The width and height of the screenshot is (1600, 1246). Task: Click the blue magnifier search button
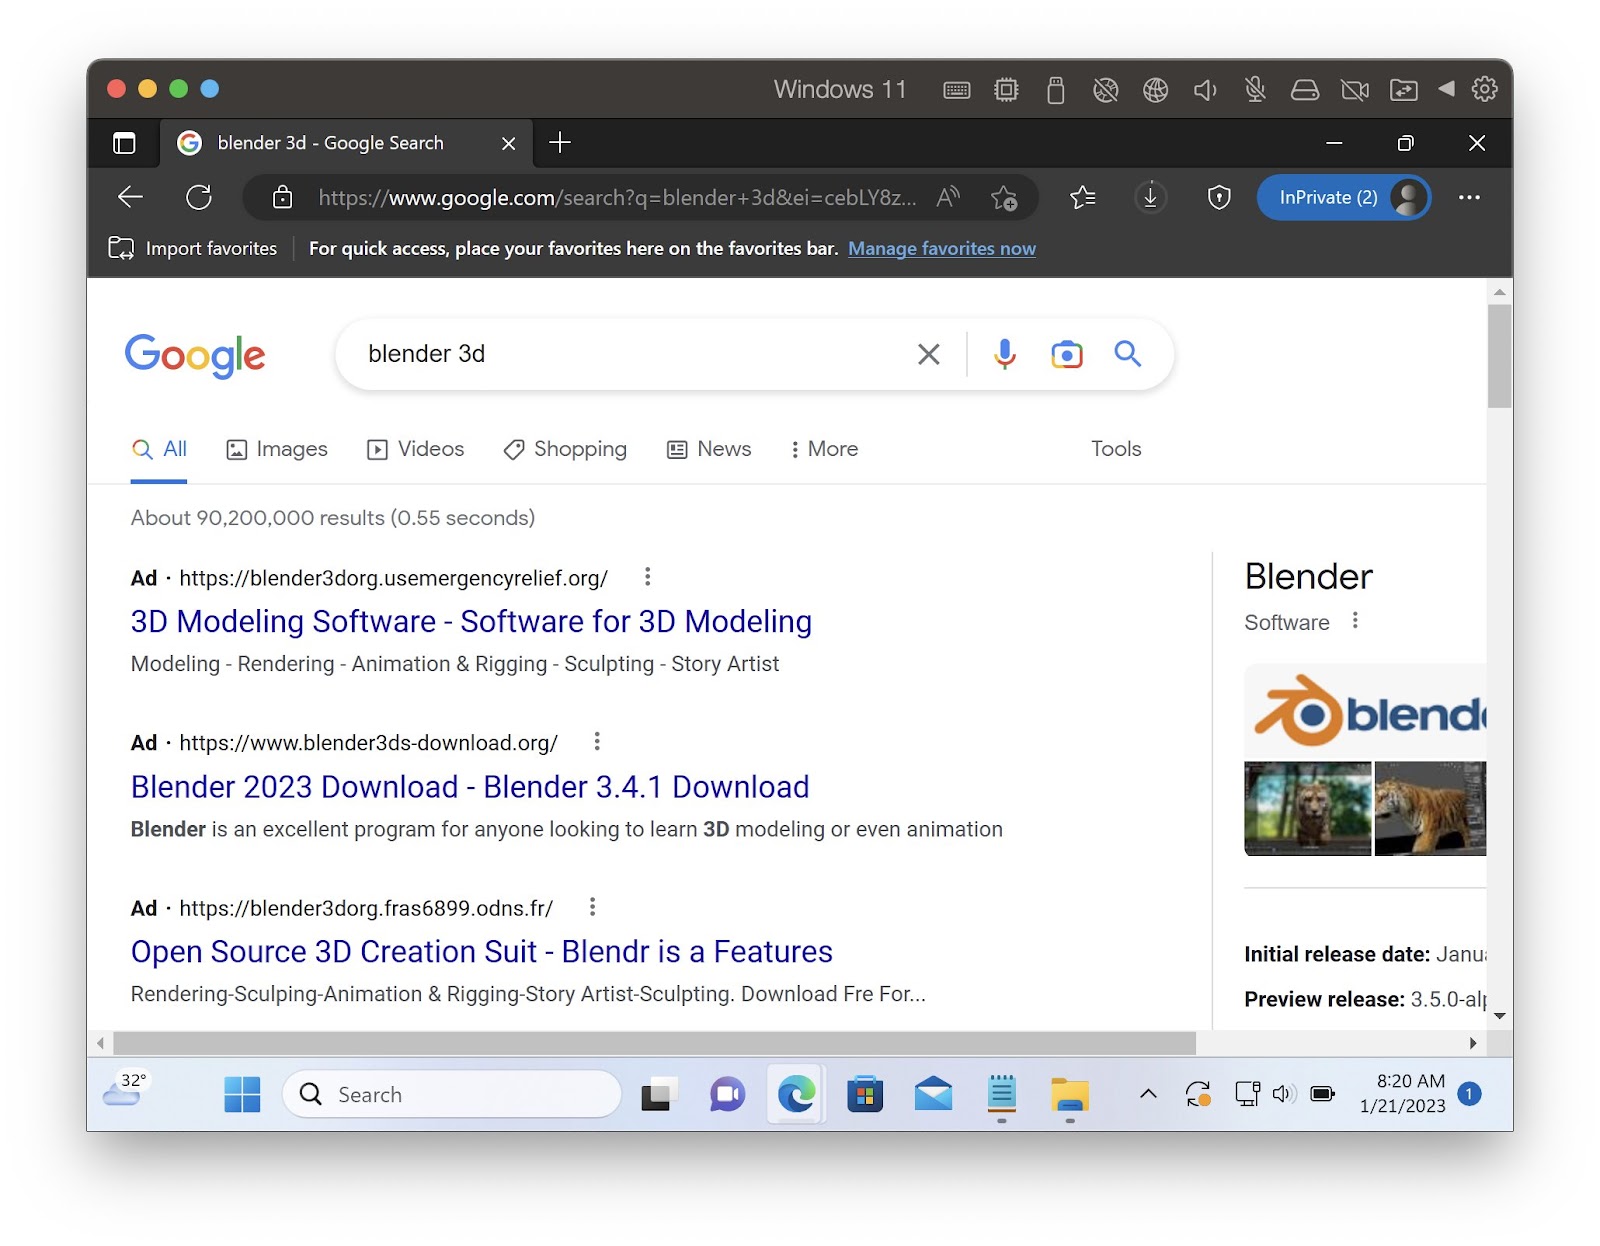pyautogui.click(x=1127, y=354)
